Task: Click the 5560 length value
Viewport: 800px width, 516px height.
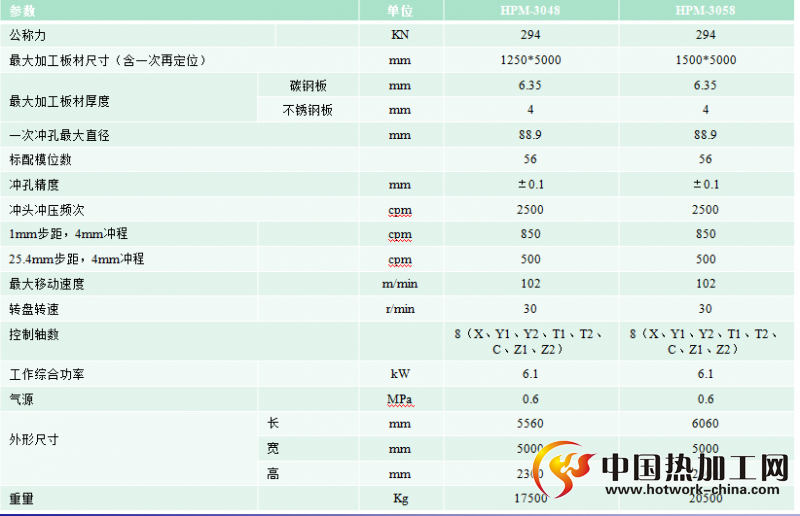Action: pyautogui.click(x=530, y=423)
